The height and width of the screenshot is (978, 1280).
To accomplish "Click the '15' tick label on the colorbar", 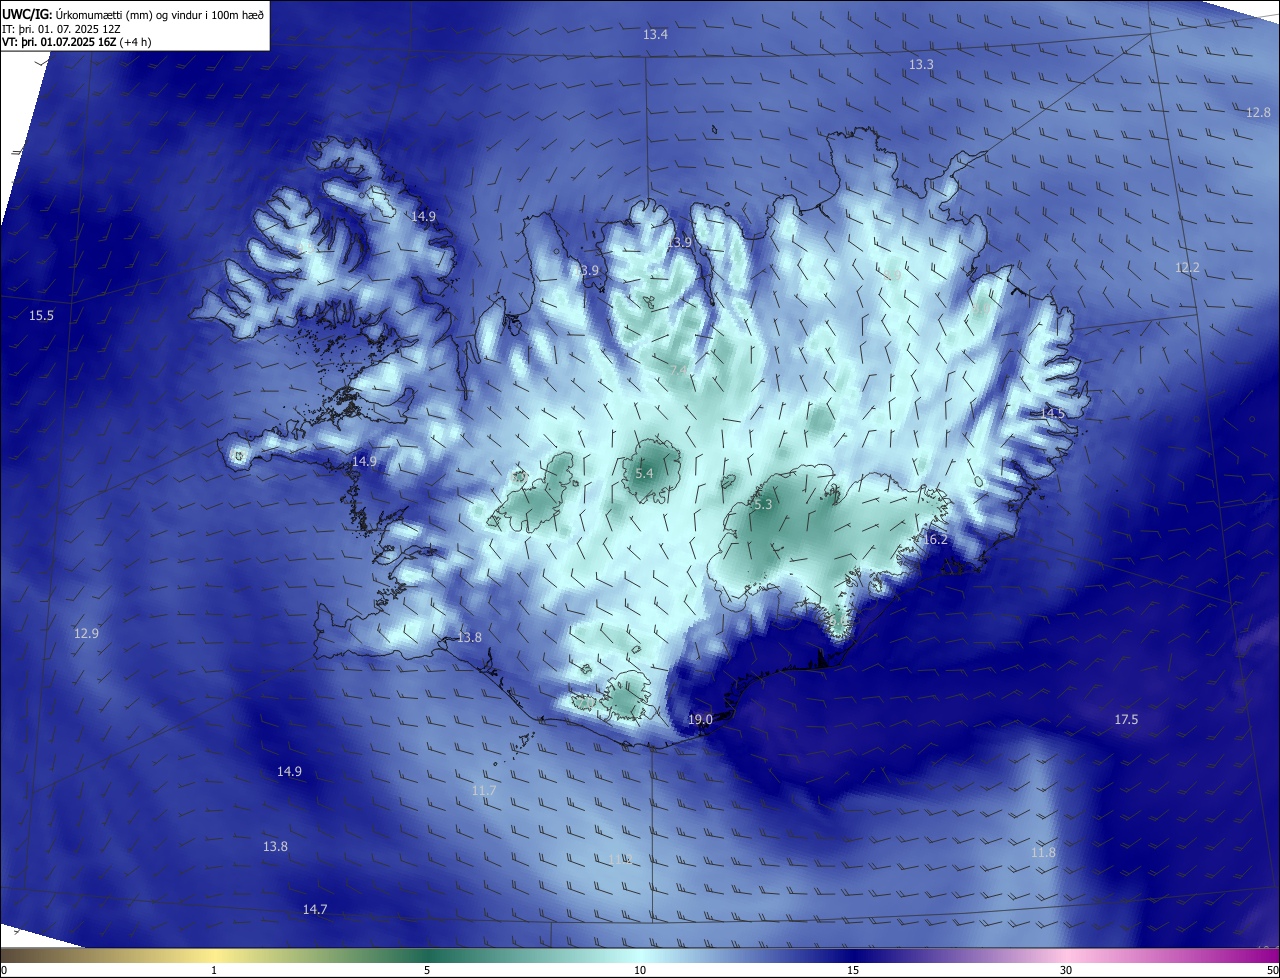I will (853, 970).
